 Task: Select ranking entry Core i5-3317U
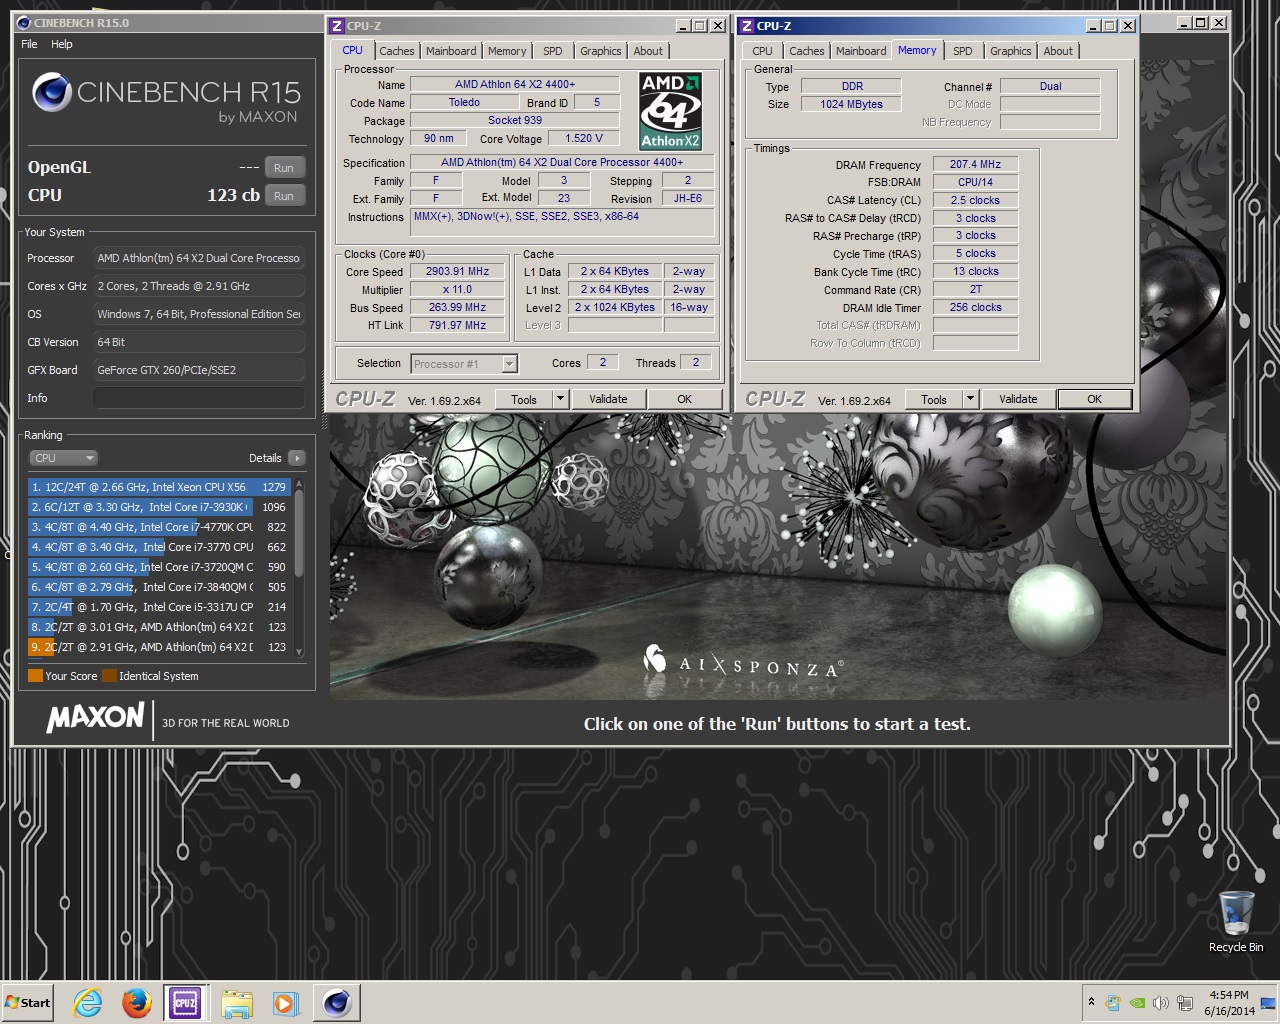pos(159,607)
